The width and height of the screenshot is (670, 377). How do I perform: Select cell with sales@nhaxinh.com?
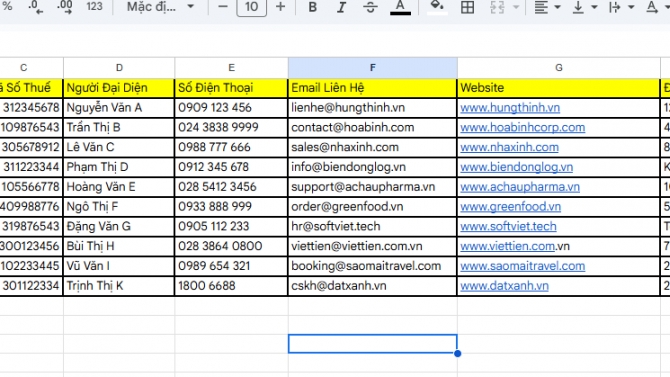coord(372,147)
